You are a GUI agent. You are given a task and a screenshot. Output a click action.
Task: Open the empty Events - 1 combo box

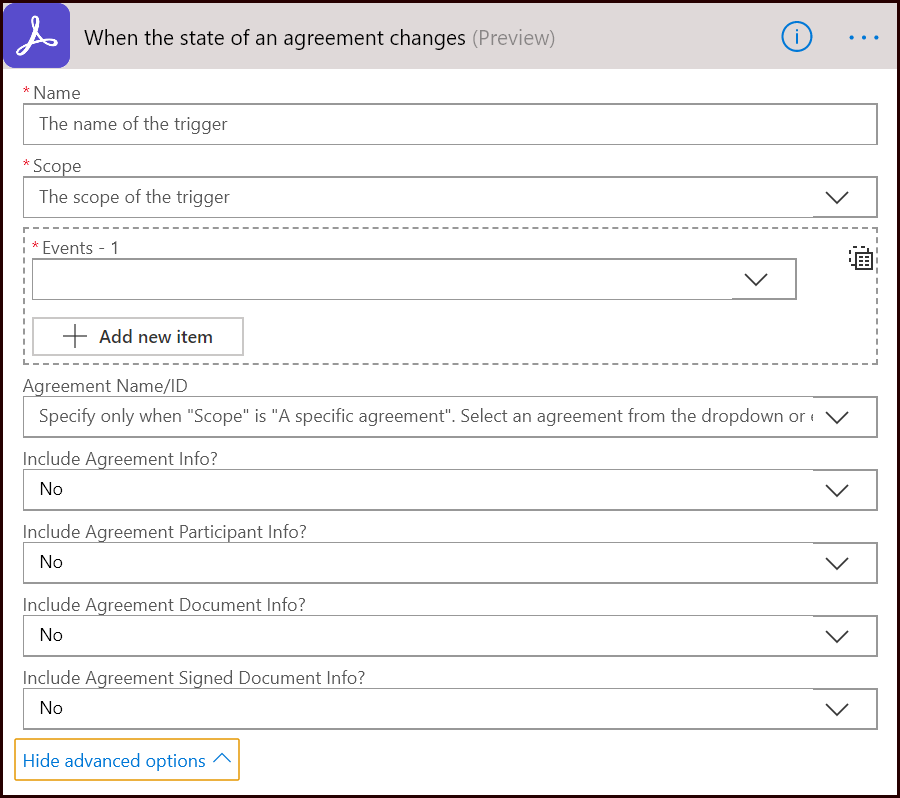(x=380, y=280)
